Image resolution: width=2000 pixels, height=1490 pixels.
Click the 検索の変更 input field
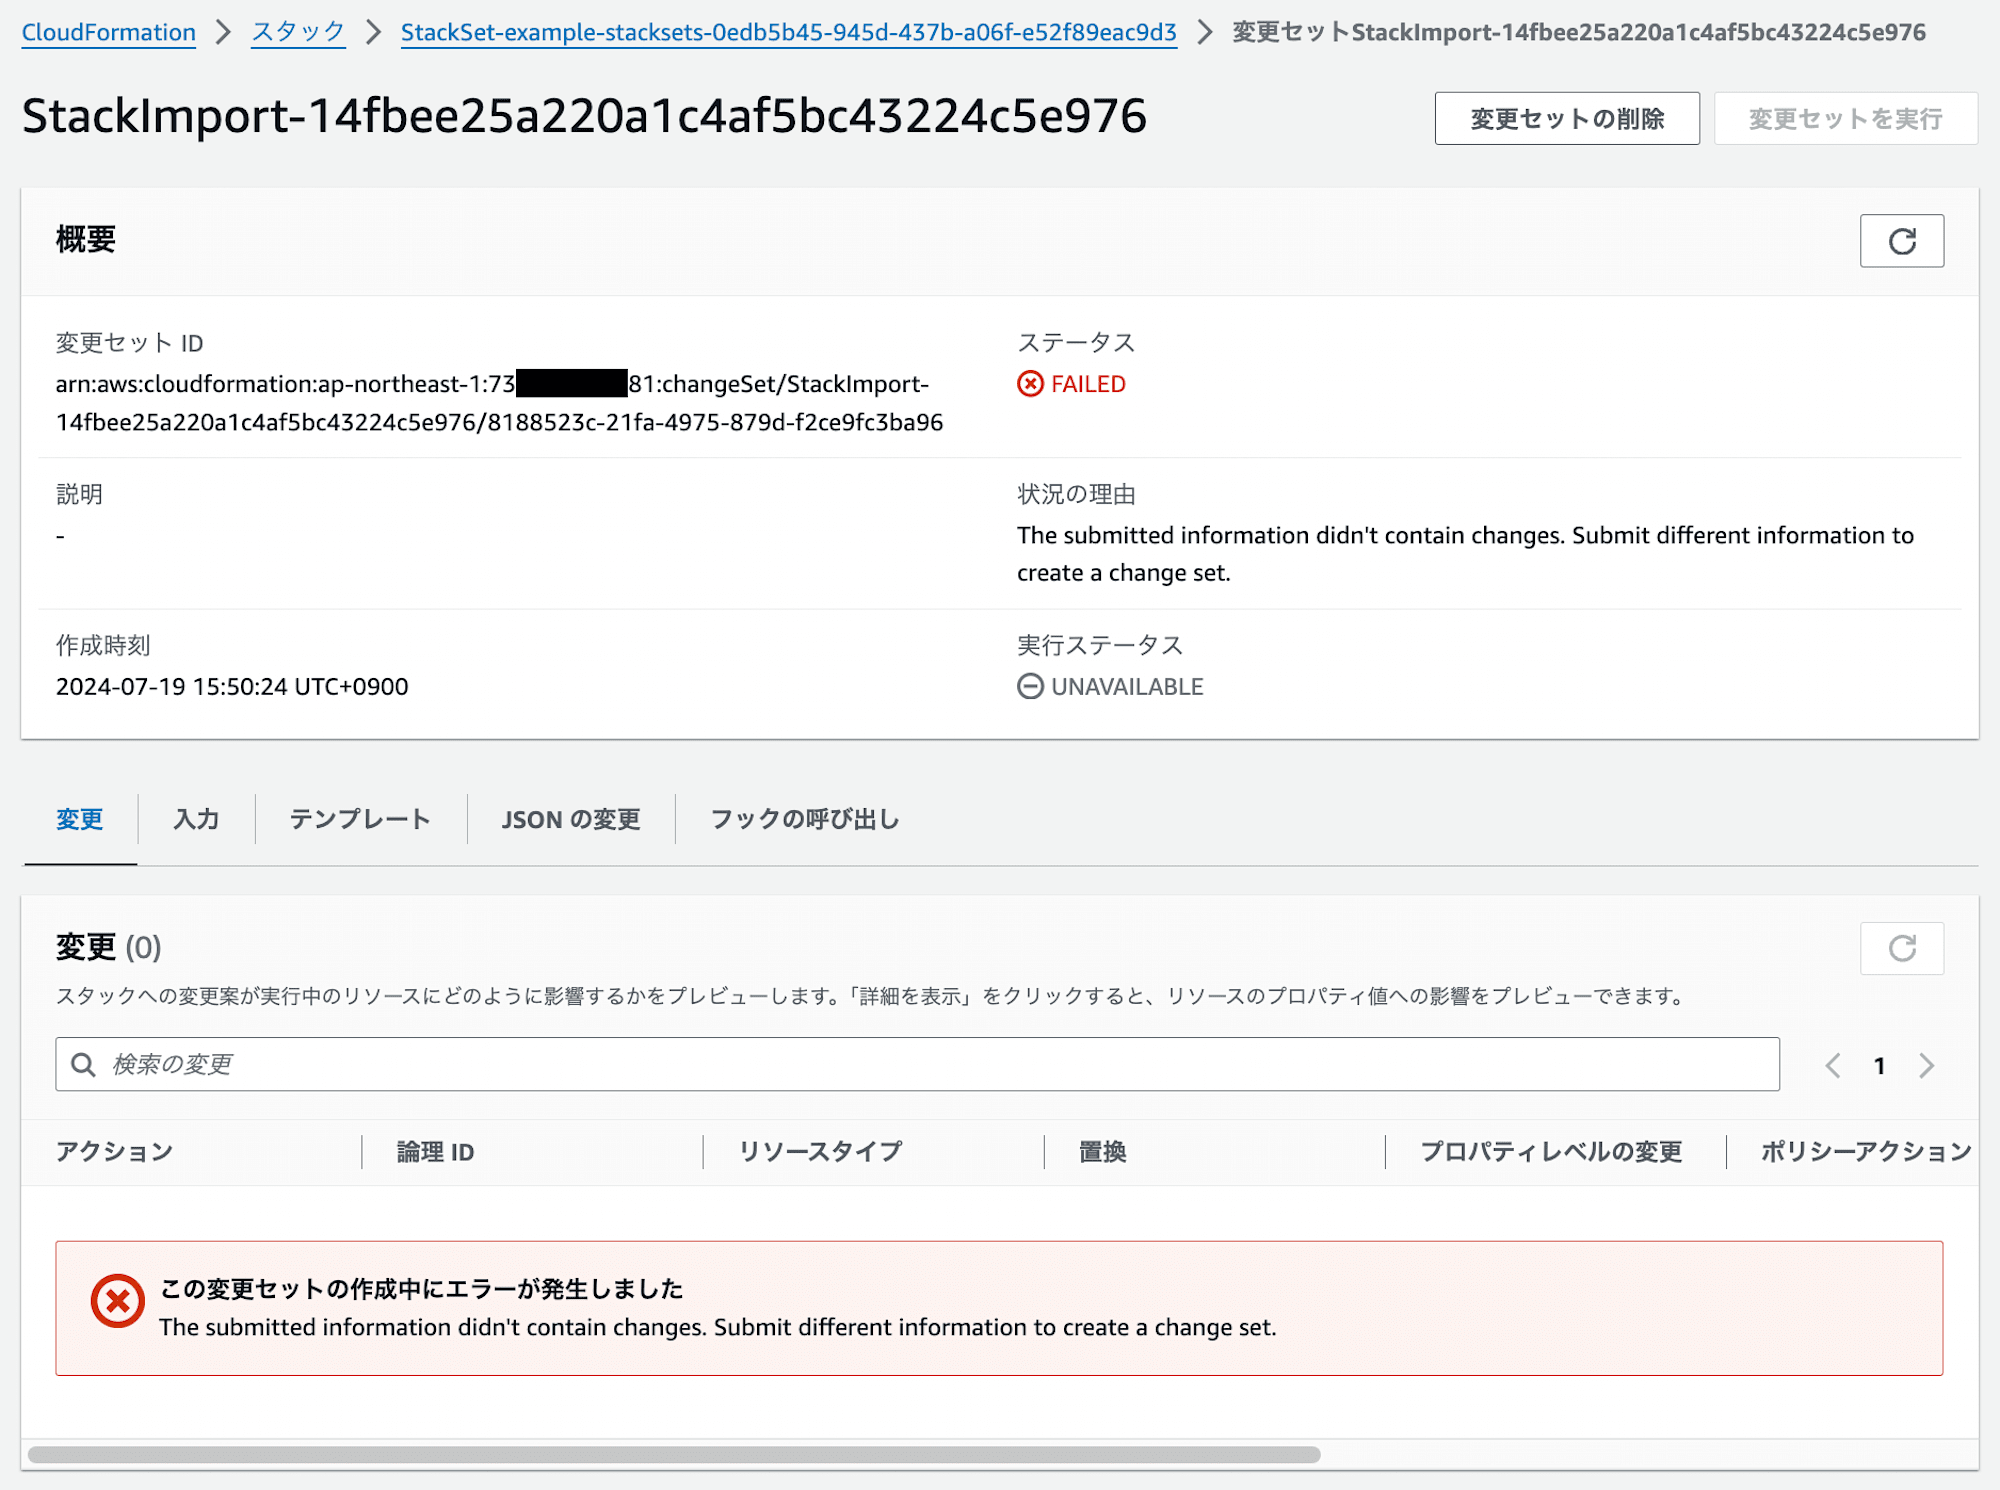pyautogui.click(x=919, y=1064)
